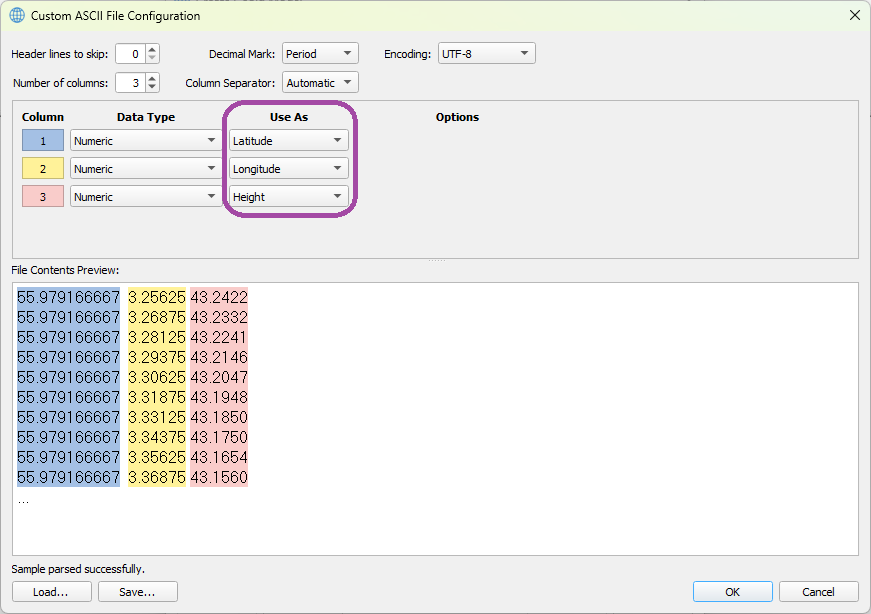Open the Encoding UTF-8 dropdown
The image size is (871, 614).
486,54
